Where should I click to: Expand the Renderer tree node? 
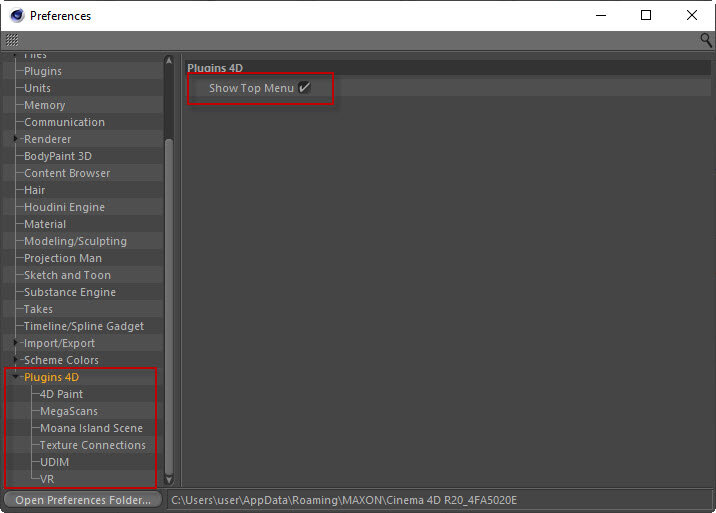point(15,138)
